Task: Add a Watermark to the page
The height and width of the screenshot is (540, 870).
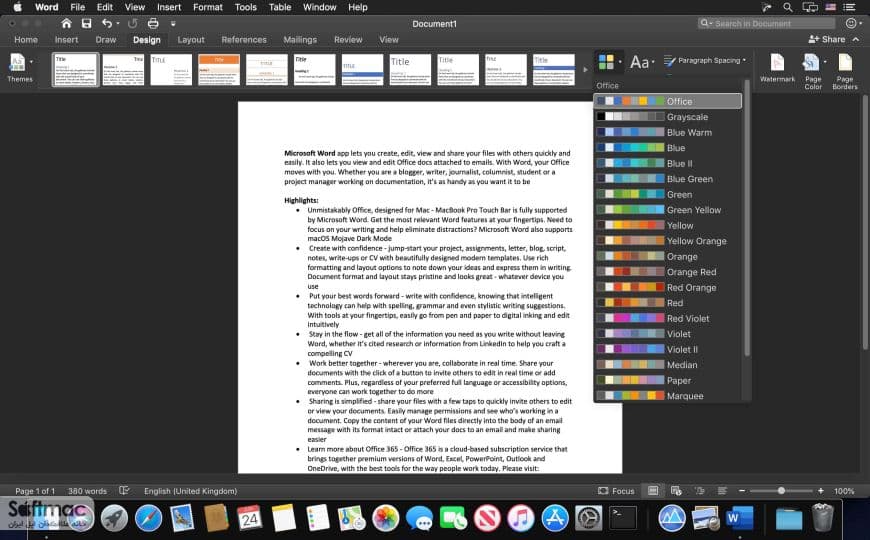Action: click(x=777, y=68)
